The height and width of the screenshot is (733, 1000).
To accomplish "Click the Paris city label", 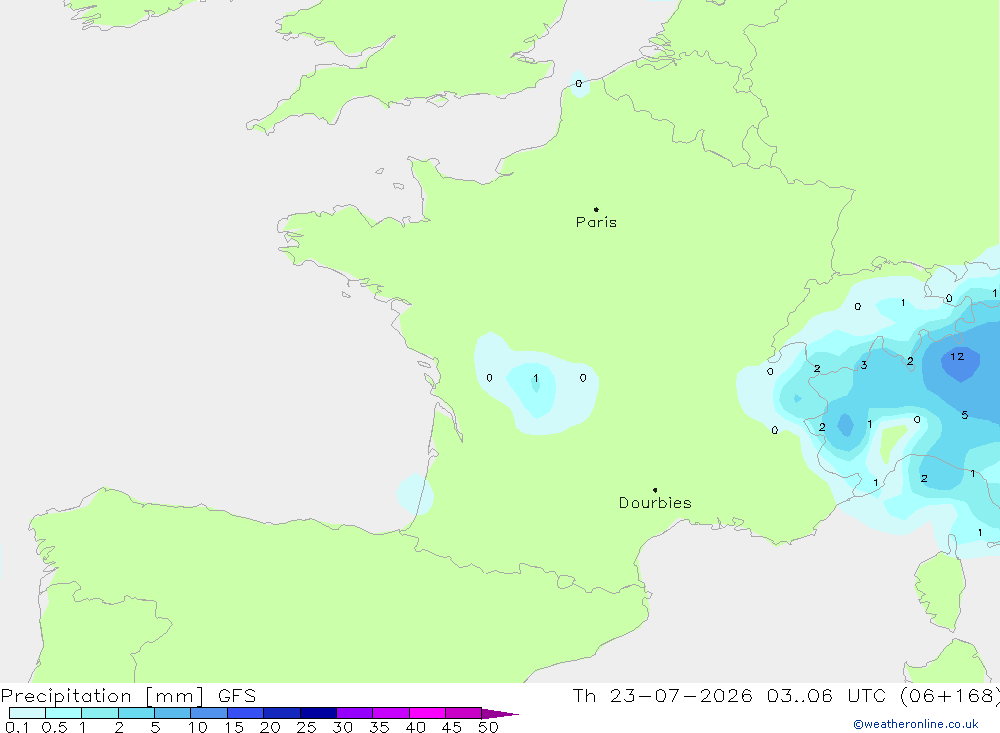I will click(596, 222).
